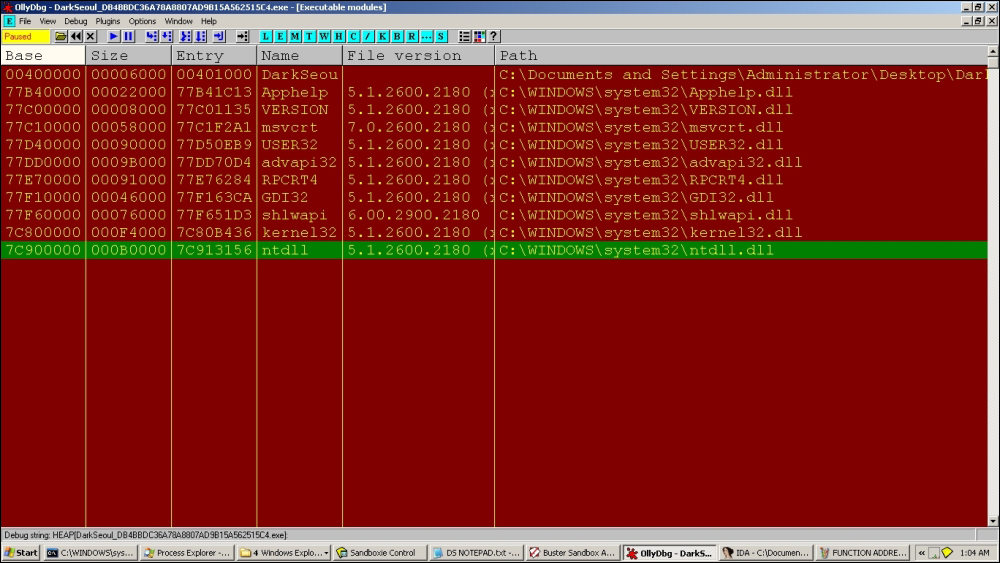Click the Help question mark icon
Image resolution: width=1000 pixels, height=563 pixels.
(x=494, y=36)
